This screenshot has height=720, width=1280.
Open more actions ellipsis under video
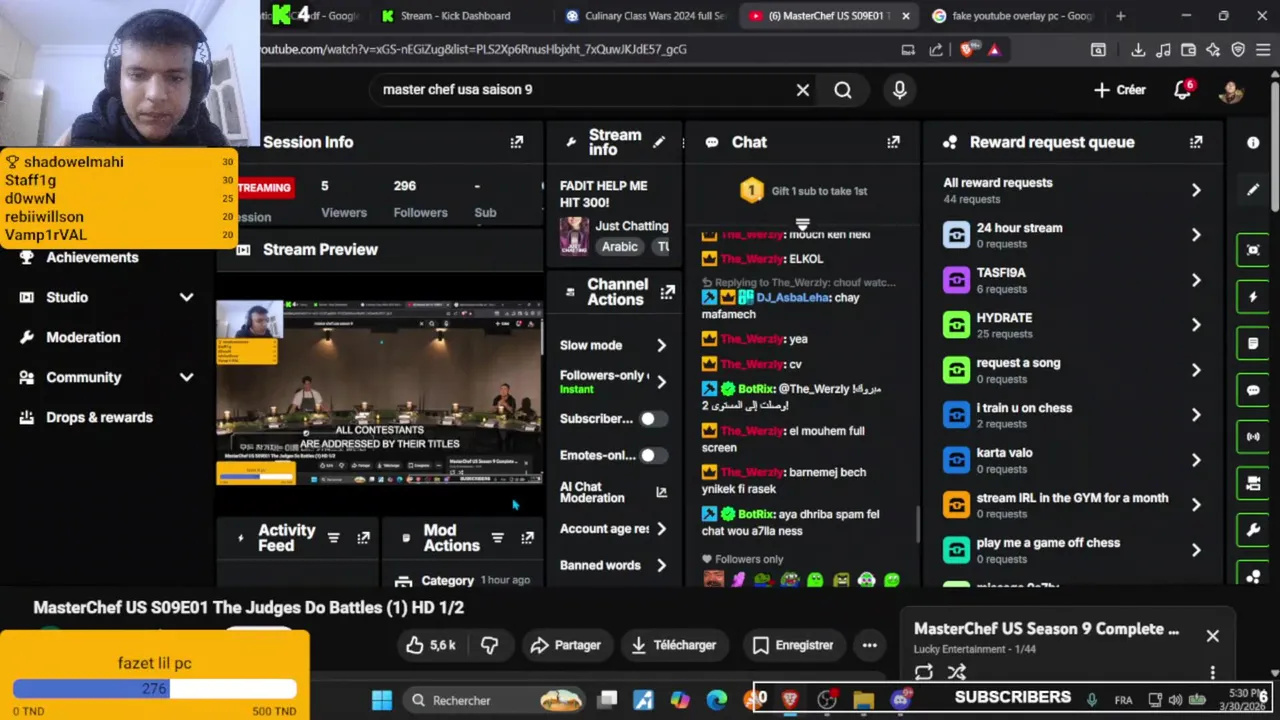tap(869, 645)
